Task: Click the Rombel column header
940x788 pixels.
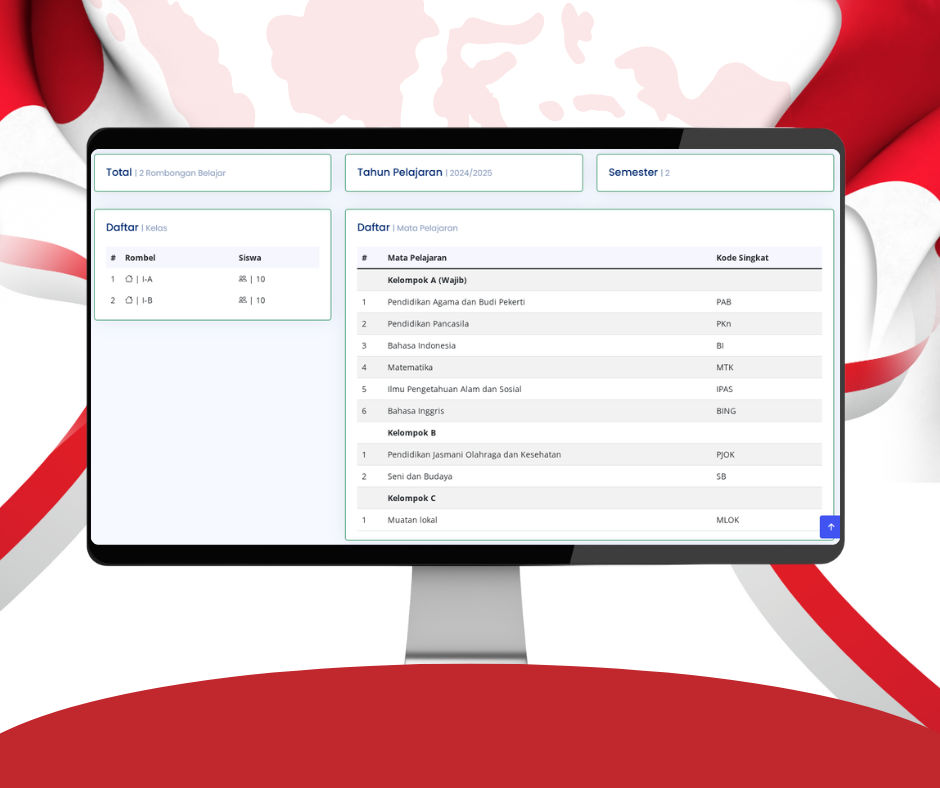Action: tap(140, 258)
